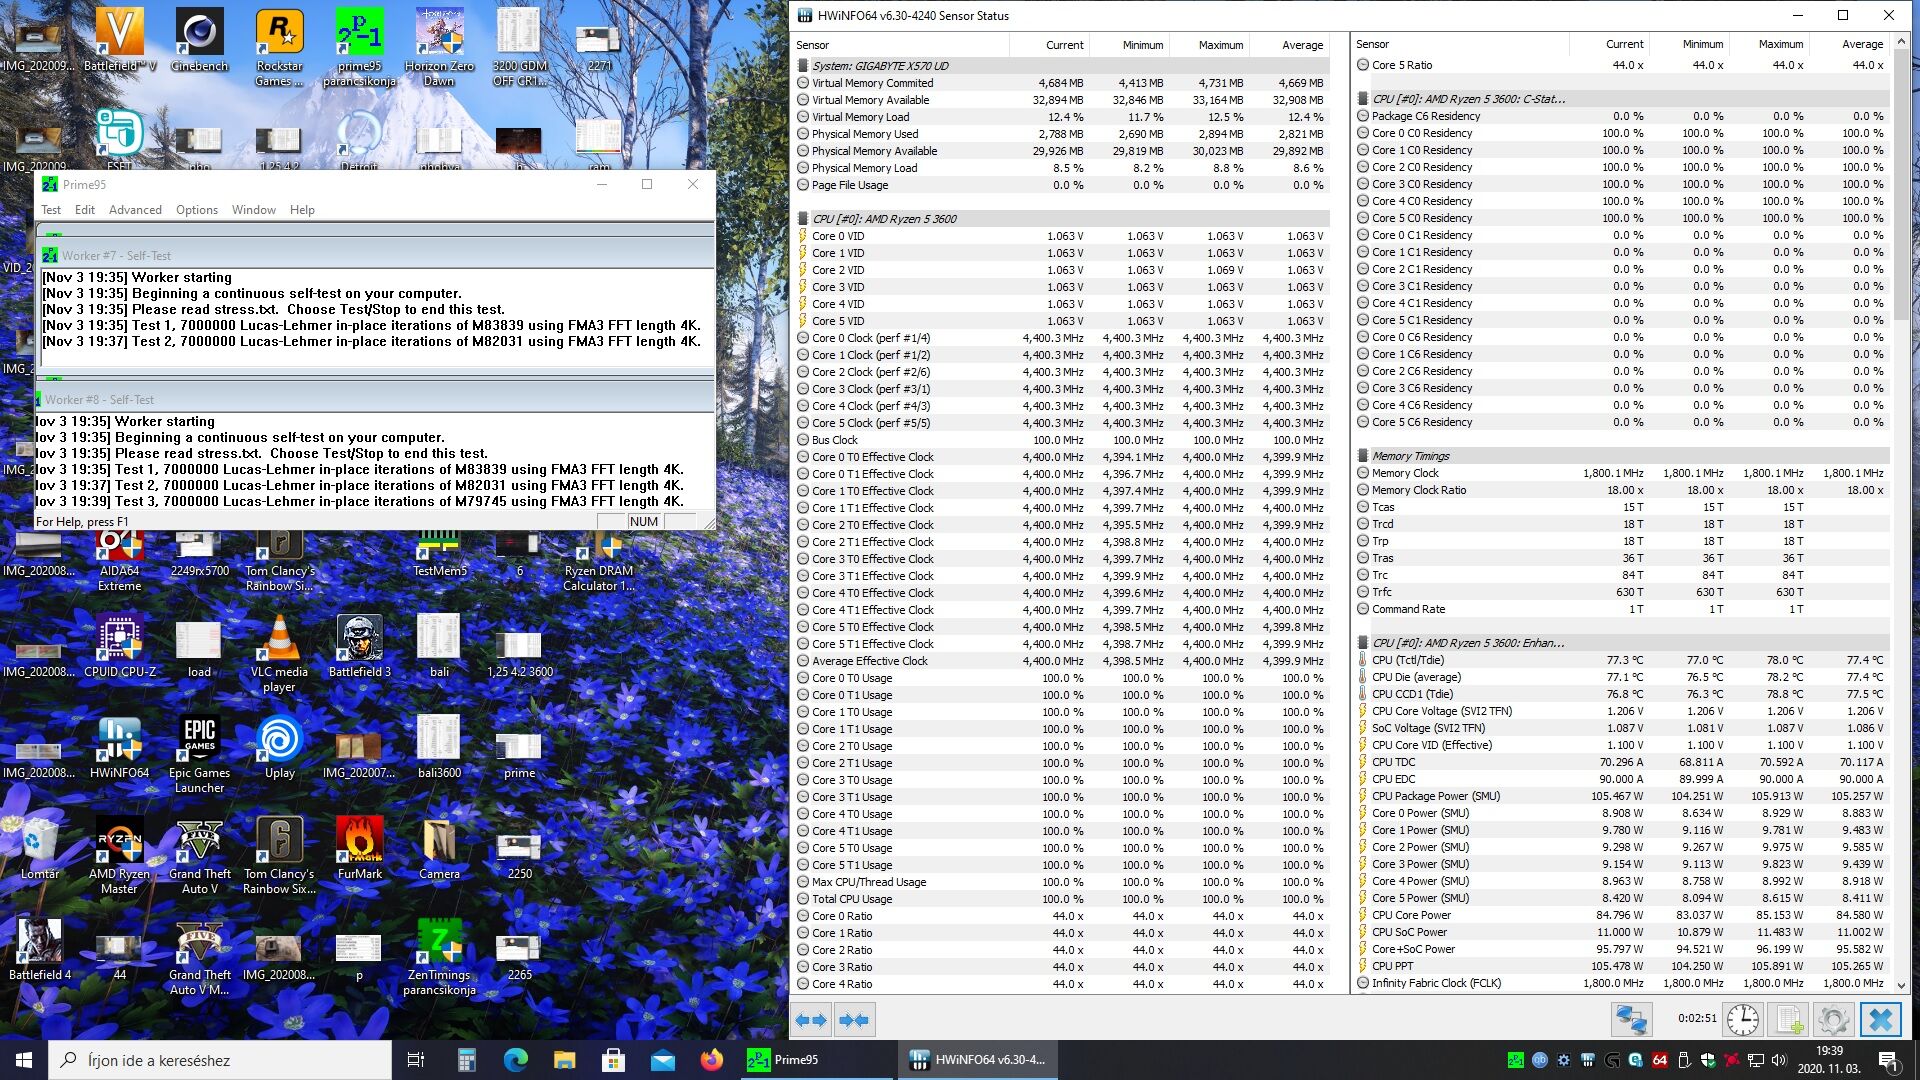The image size is (1920, 1080).
Task: Select Ryzen DRAM Calculator desktop icon
Action: click(599, 561)
